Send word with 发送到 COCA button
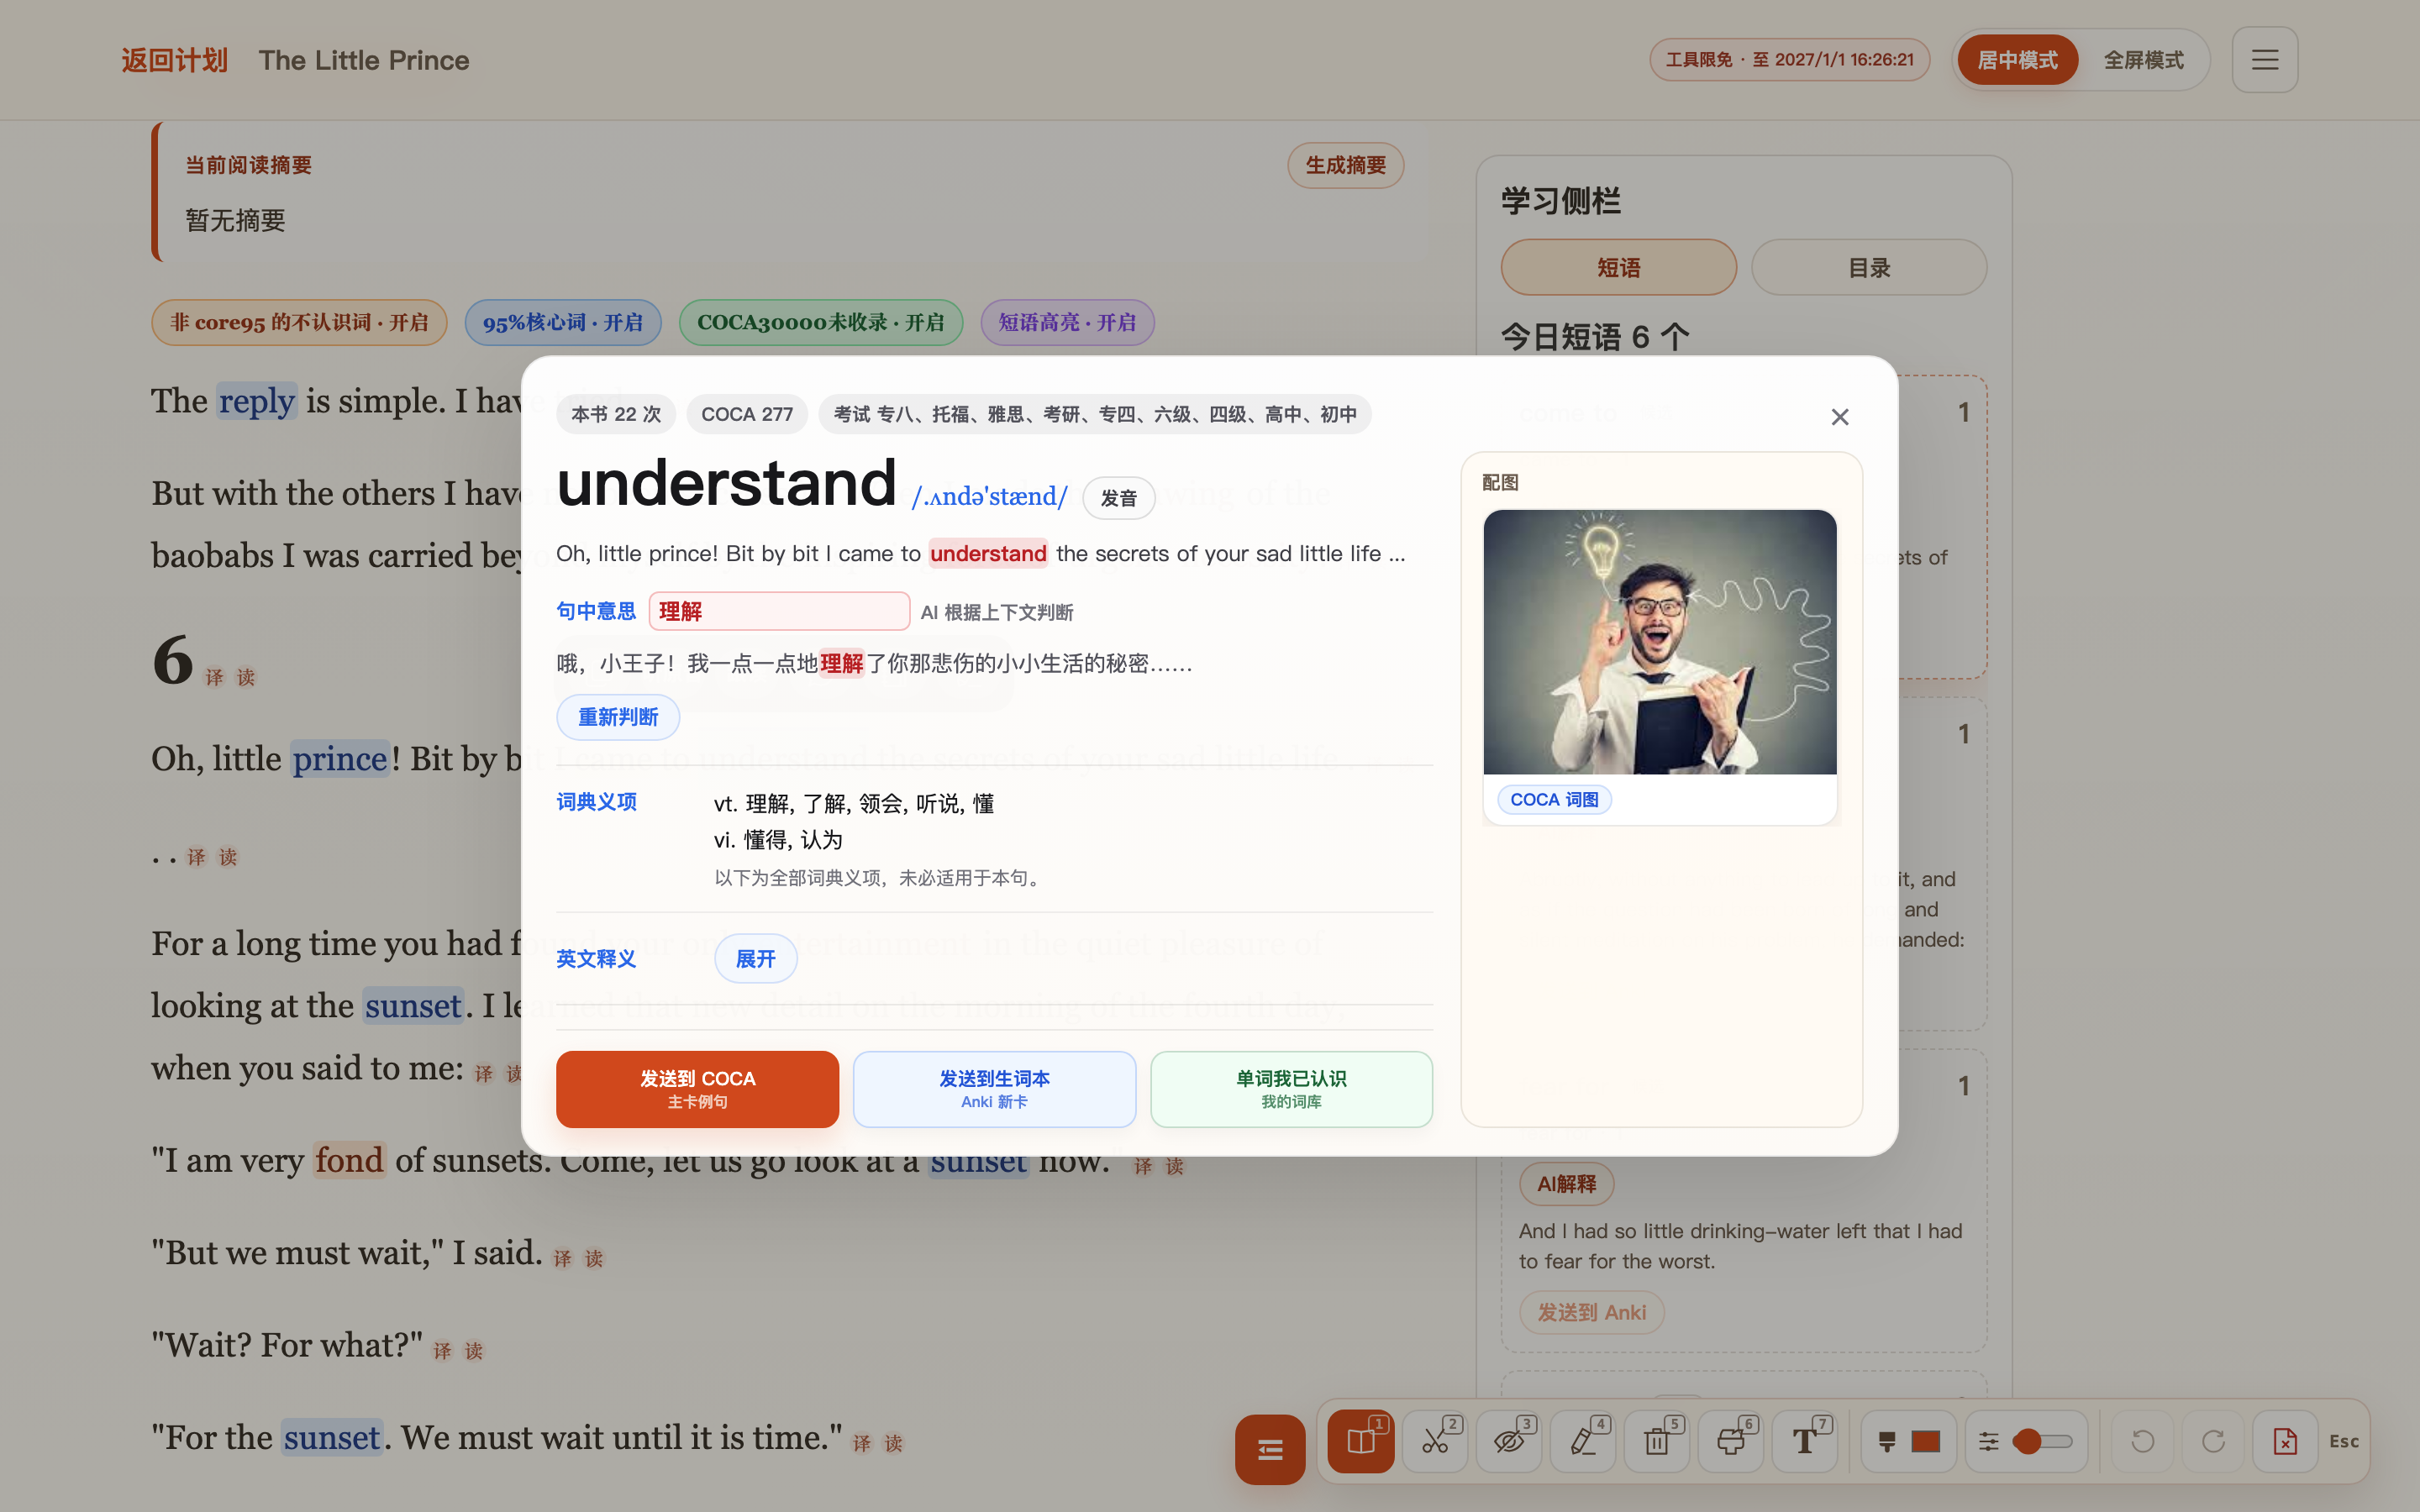 [697, 1089]
